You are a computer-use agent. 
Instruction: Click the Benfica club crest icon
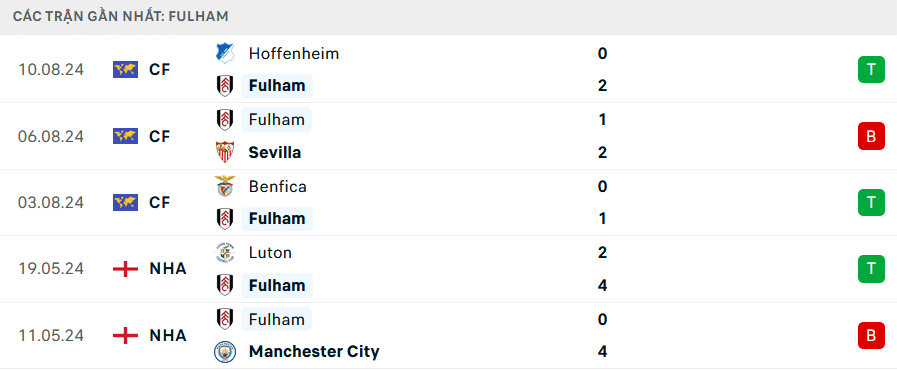(225, 186)
